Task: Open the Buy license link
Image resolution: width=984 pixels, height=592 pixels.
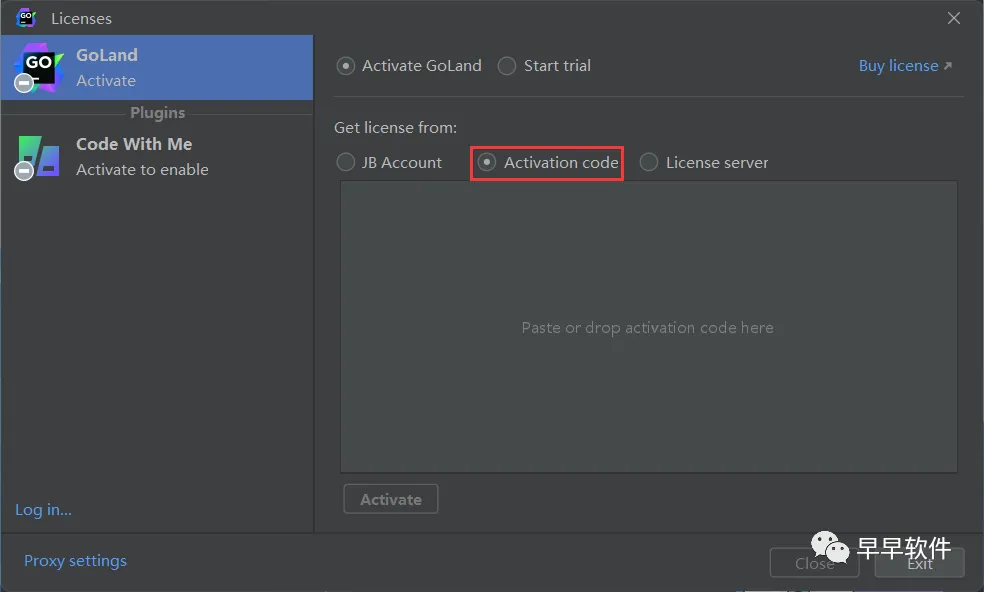Action: [898, 66]
